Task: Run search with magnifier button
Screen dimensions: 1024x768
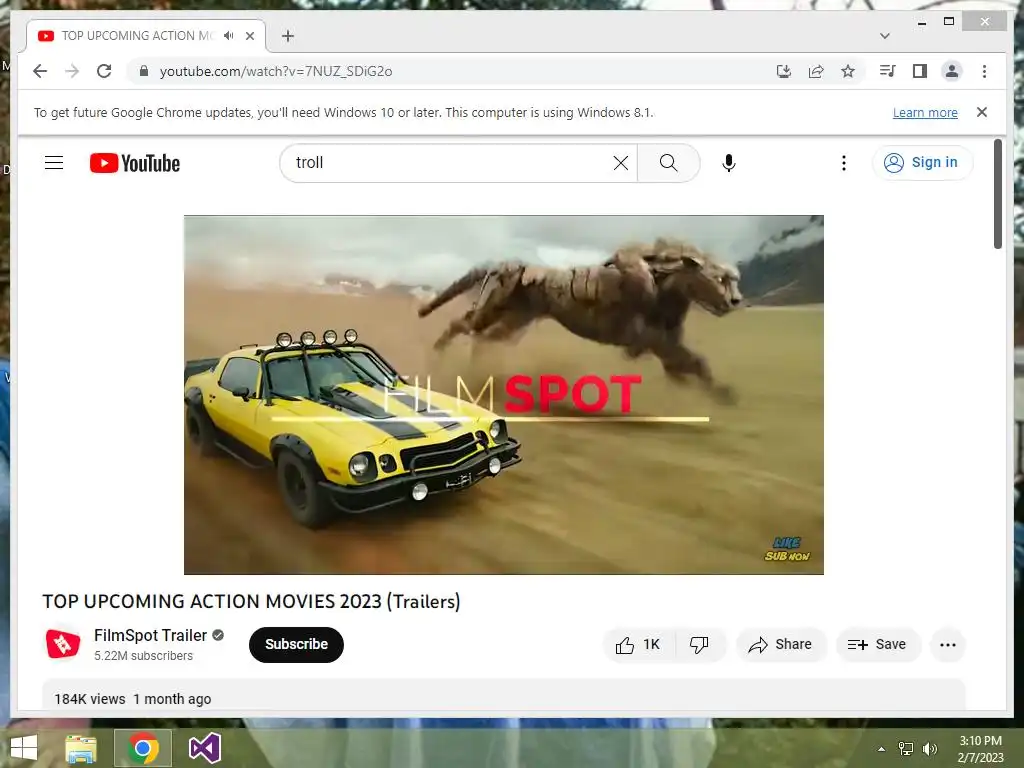Action: tap(668, 163)
